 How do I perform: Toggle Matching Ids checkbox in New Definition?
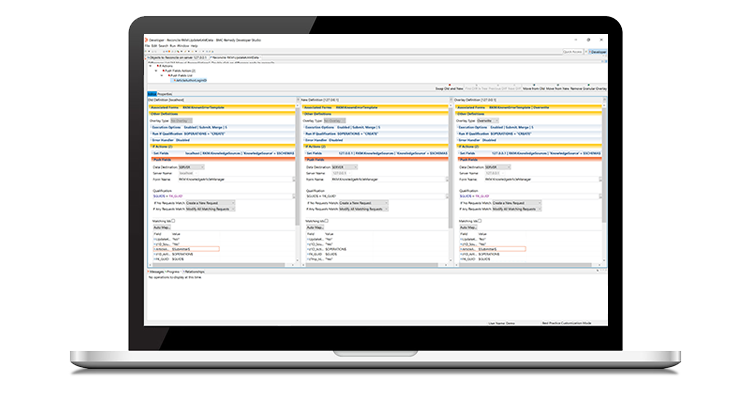[x=326, y=221]
